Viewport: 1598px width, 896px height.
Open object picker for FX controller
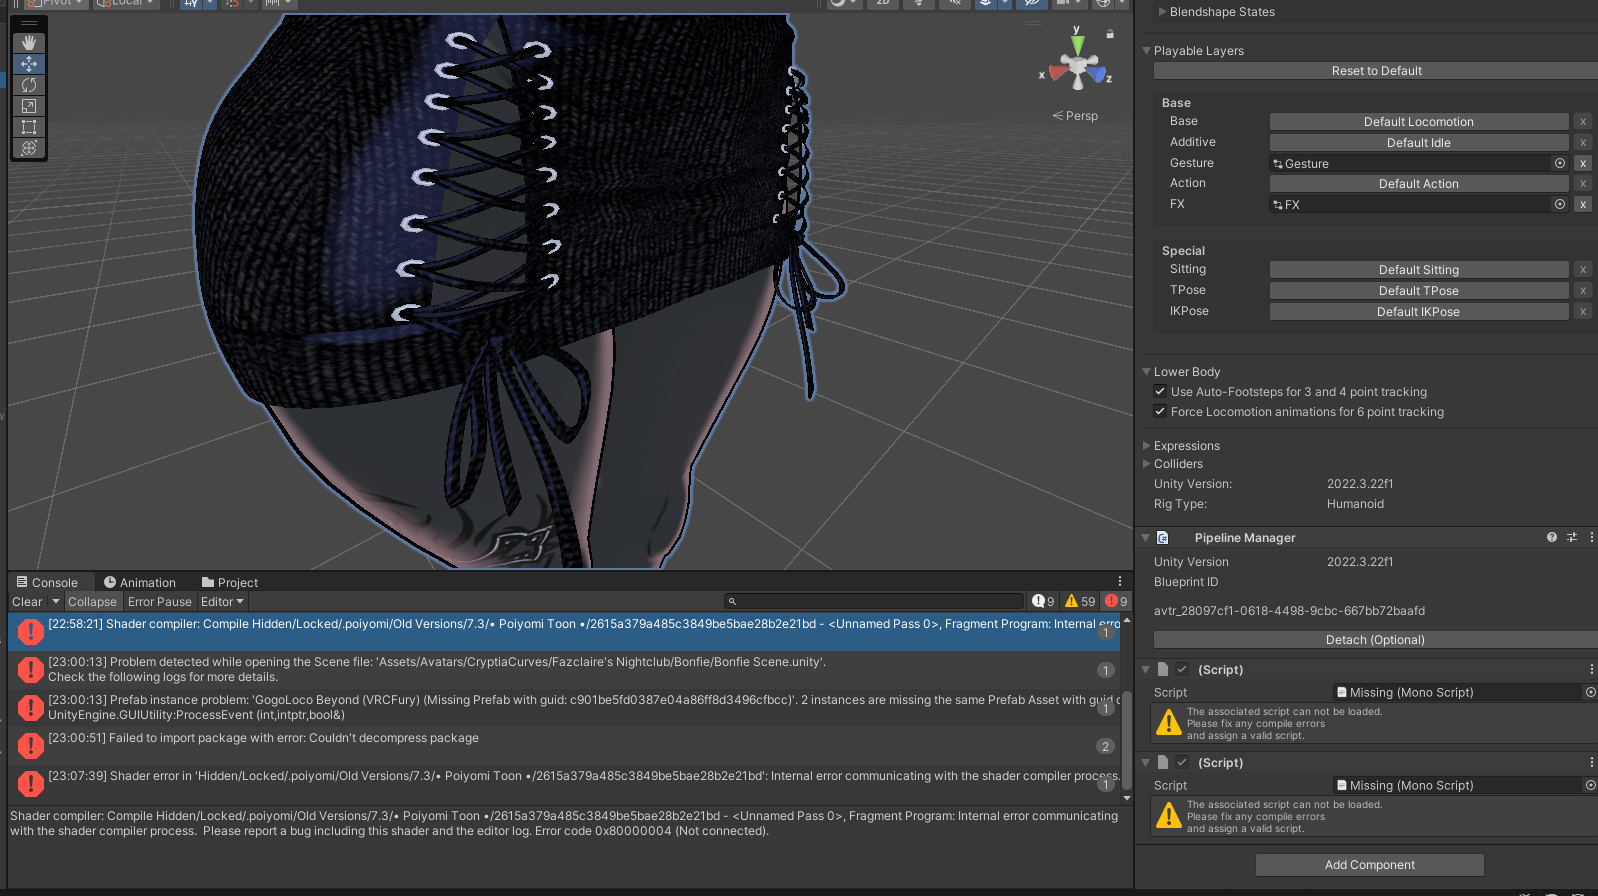click(x=1560, y=204)
